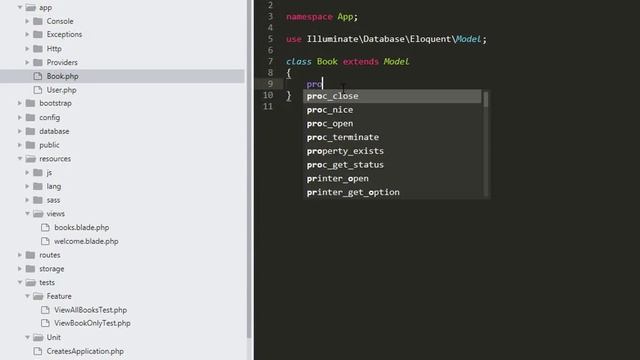Click the Http folder icon

coord(38,49)
